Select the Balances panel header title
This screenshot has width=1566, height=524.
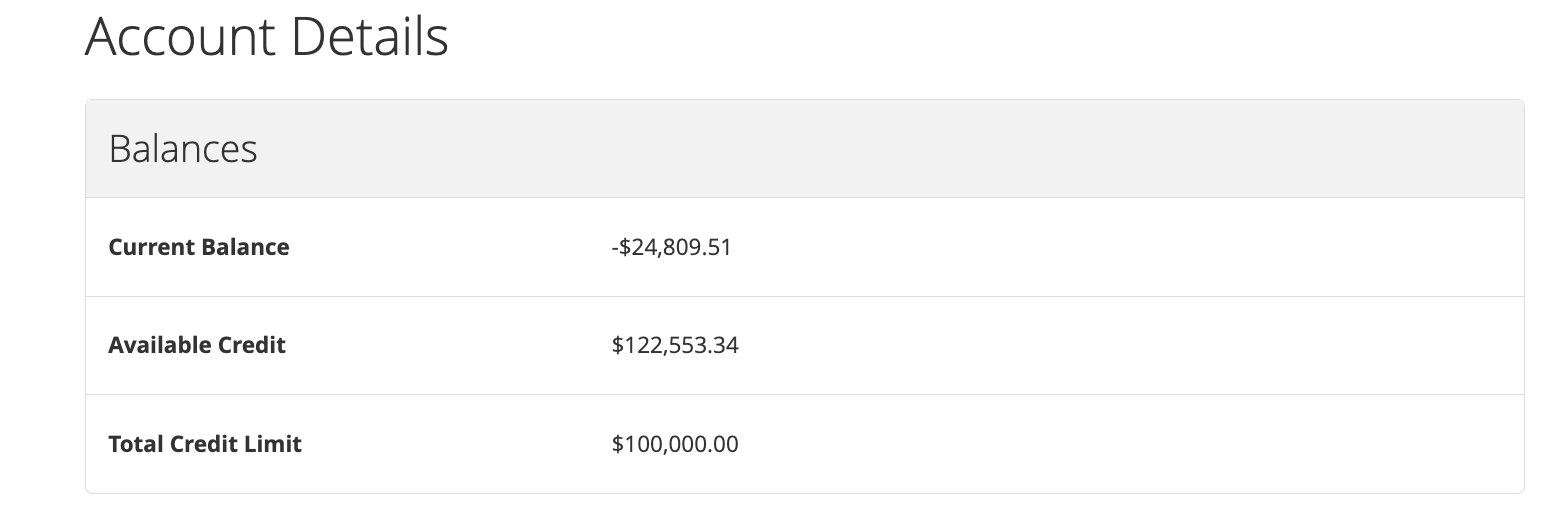coord(183,149)
